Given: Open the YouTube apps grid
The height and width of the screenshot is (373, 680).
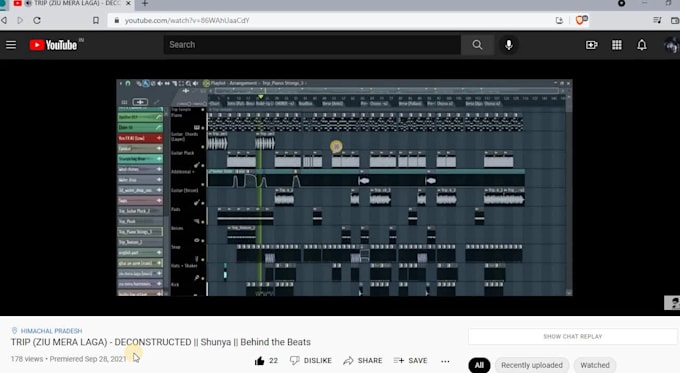Looking at the screenshot, I should [617, 45].
